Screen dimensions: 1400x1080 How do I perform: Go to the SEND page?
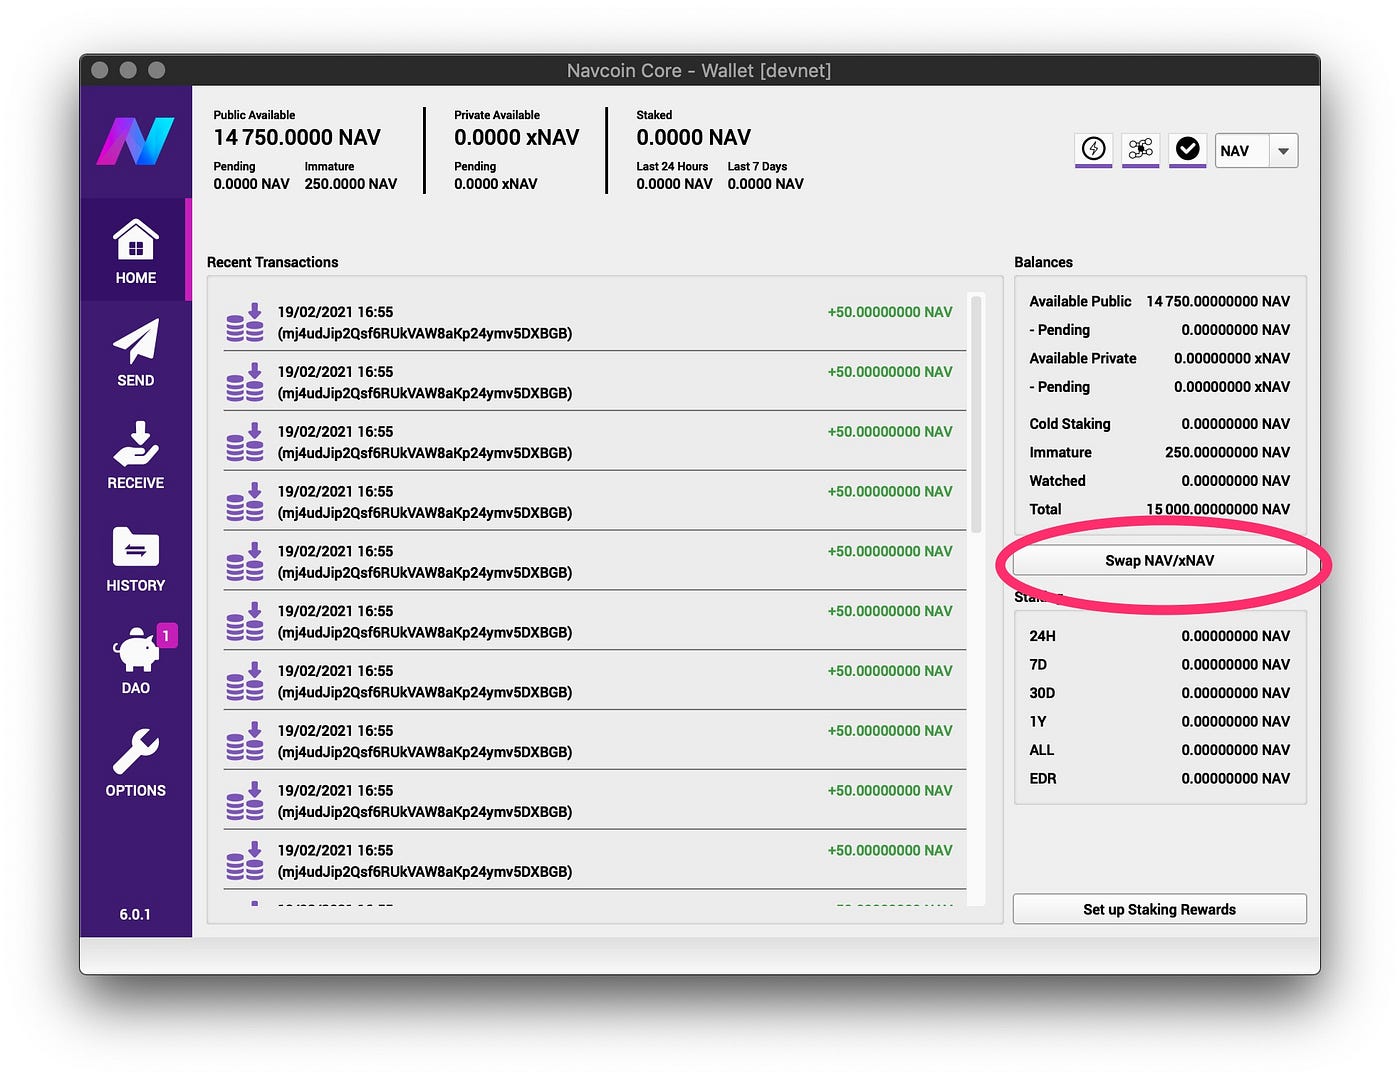pos(136,353)
